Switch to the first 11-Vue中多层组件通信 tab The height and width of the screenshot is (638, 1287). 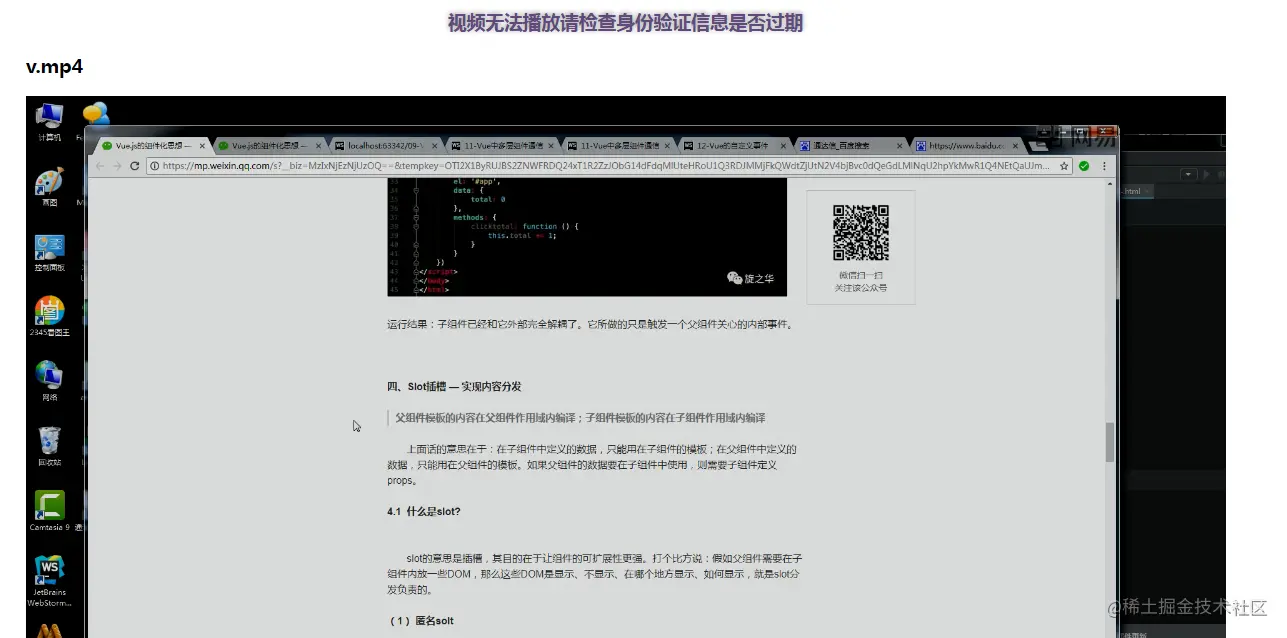click(502, 145)
